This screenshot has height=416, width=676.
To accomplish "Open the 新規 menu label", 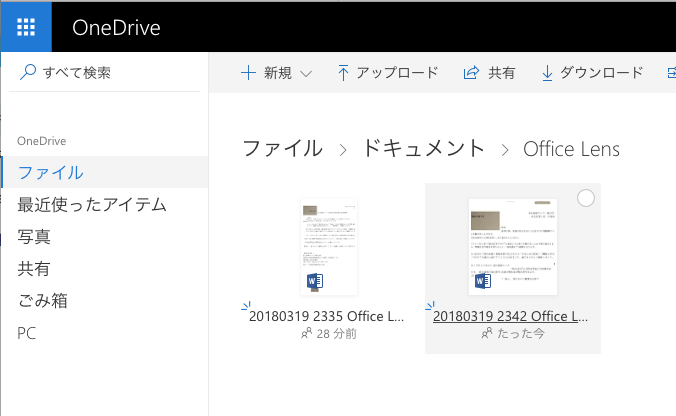I will (x=278, y=73).
